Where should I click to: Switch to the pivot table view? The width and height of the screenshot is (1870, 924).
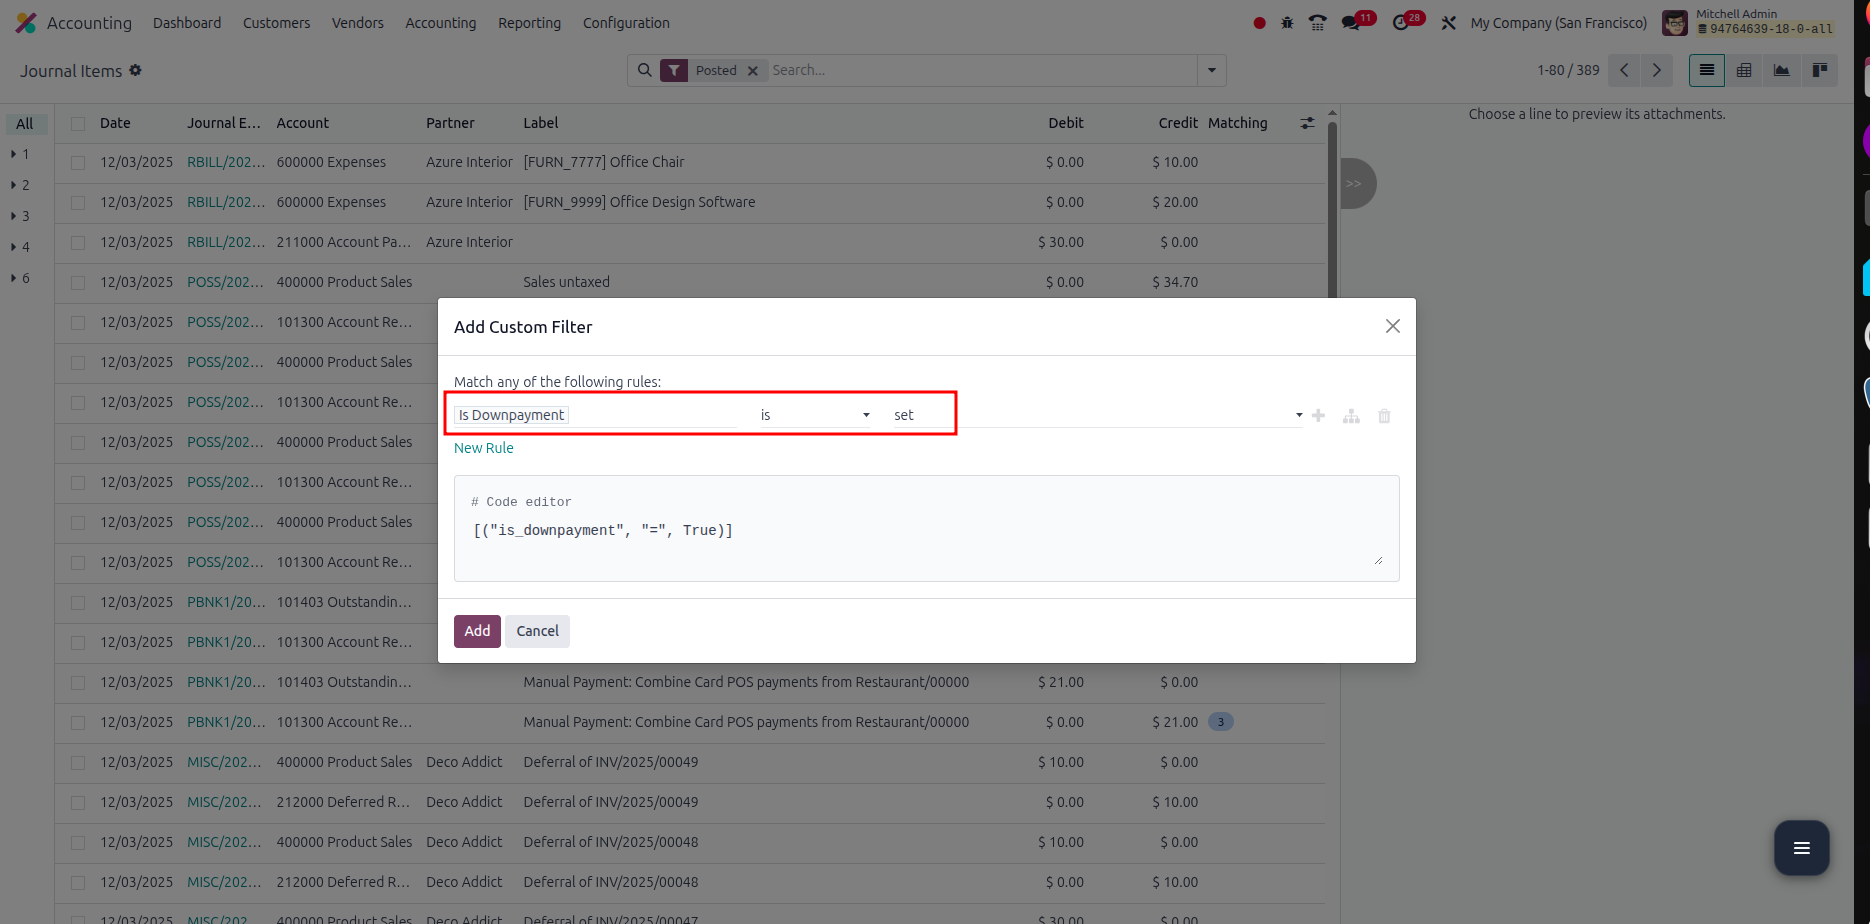point(1744,70)
